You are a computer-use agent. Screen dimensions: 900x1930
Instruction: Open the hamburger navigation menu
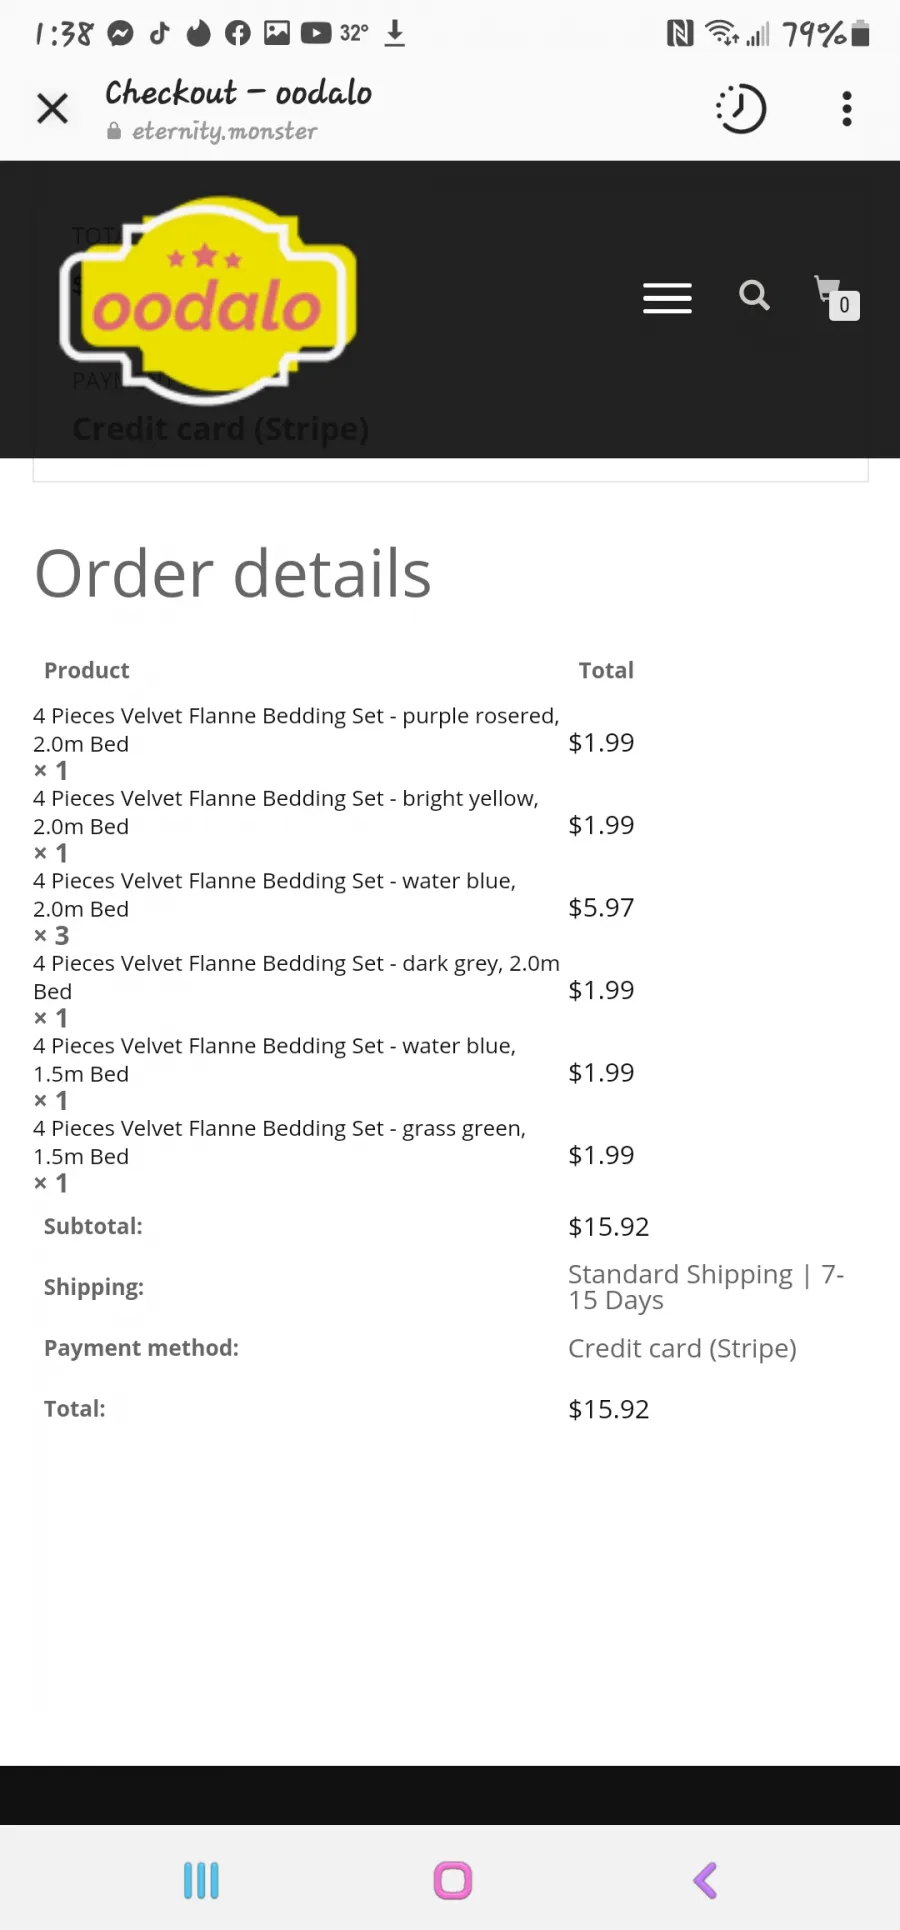pyautogui.click(x=667, y=298)
